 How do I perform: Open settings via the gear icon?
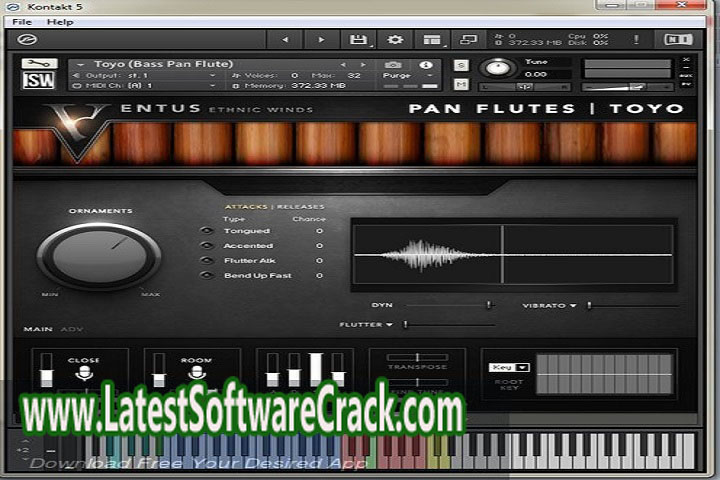tap(395, 40)
